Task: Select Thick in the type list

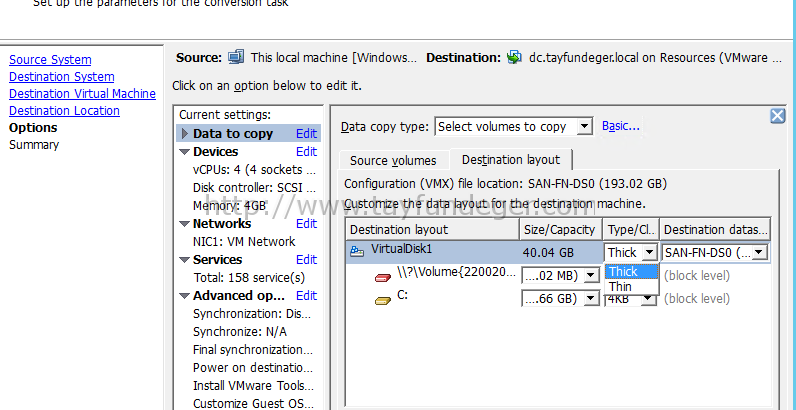Action: [632, 271]
